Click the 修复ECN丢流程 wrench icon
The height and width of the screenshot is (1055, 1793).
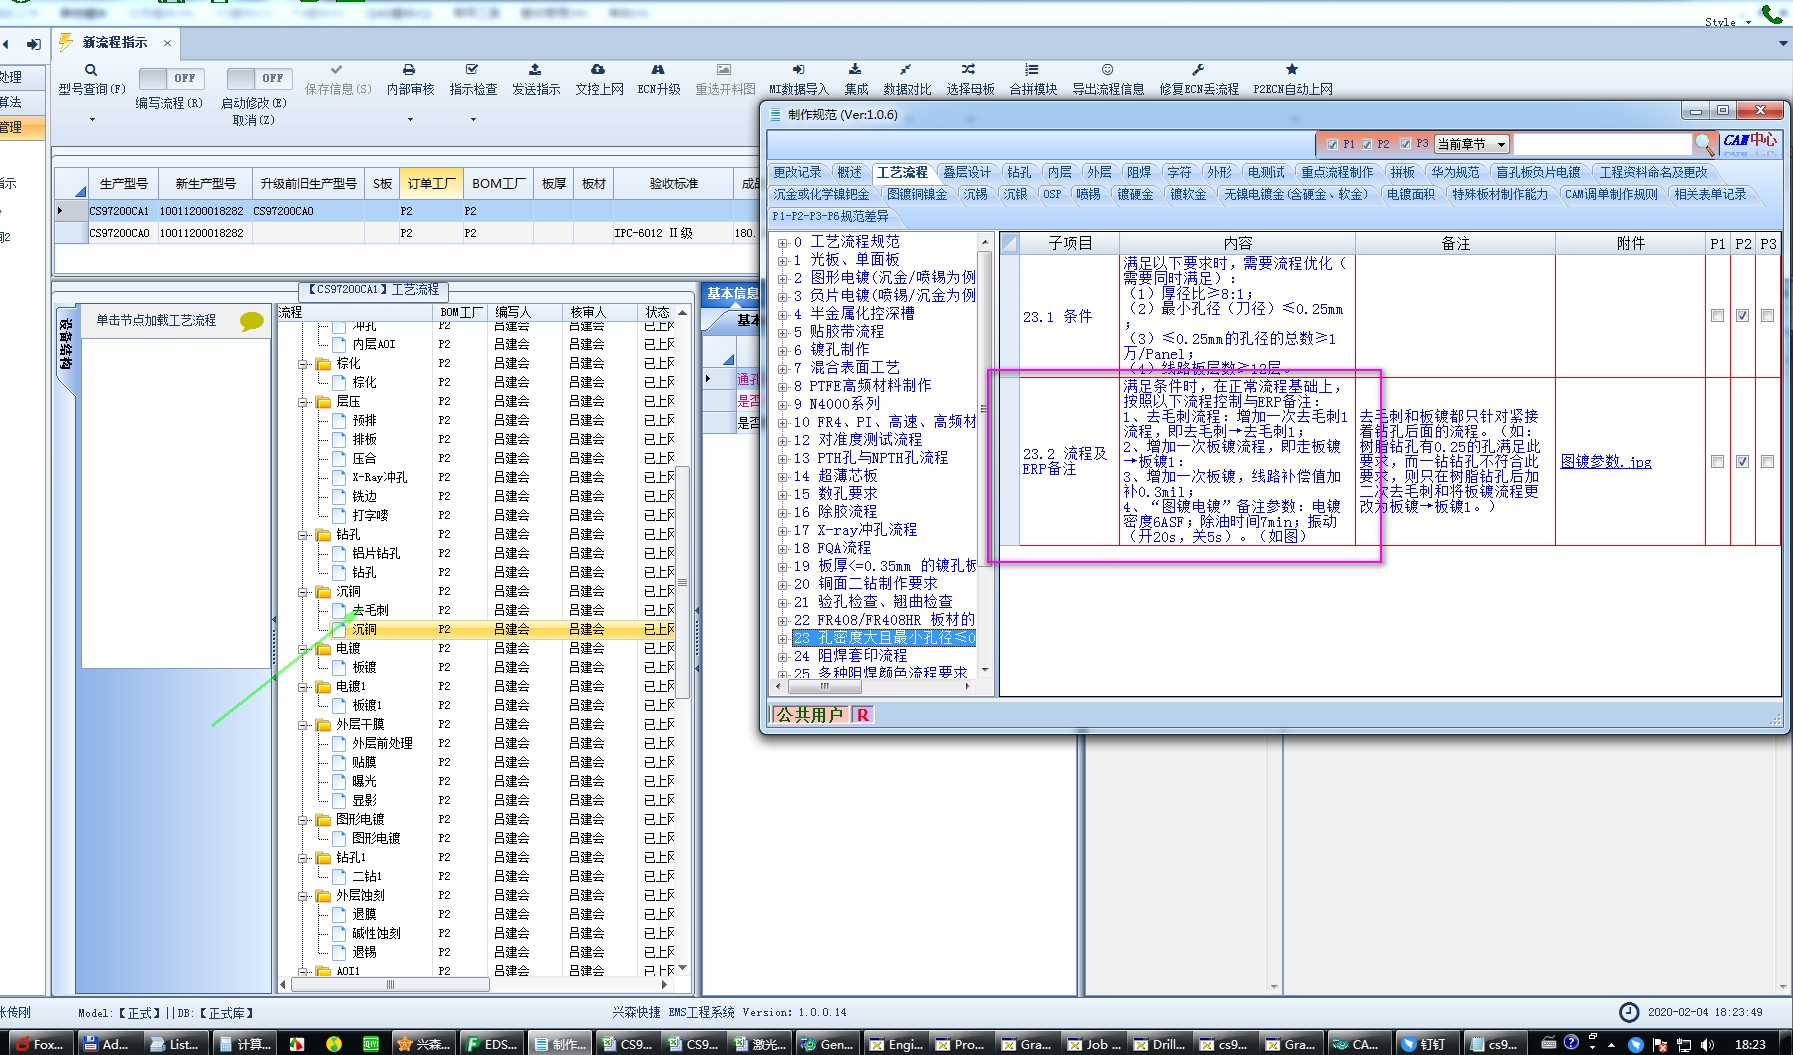[x=1198, y=70]
